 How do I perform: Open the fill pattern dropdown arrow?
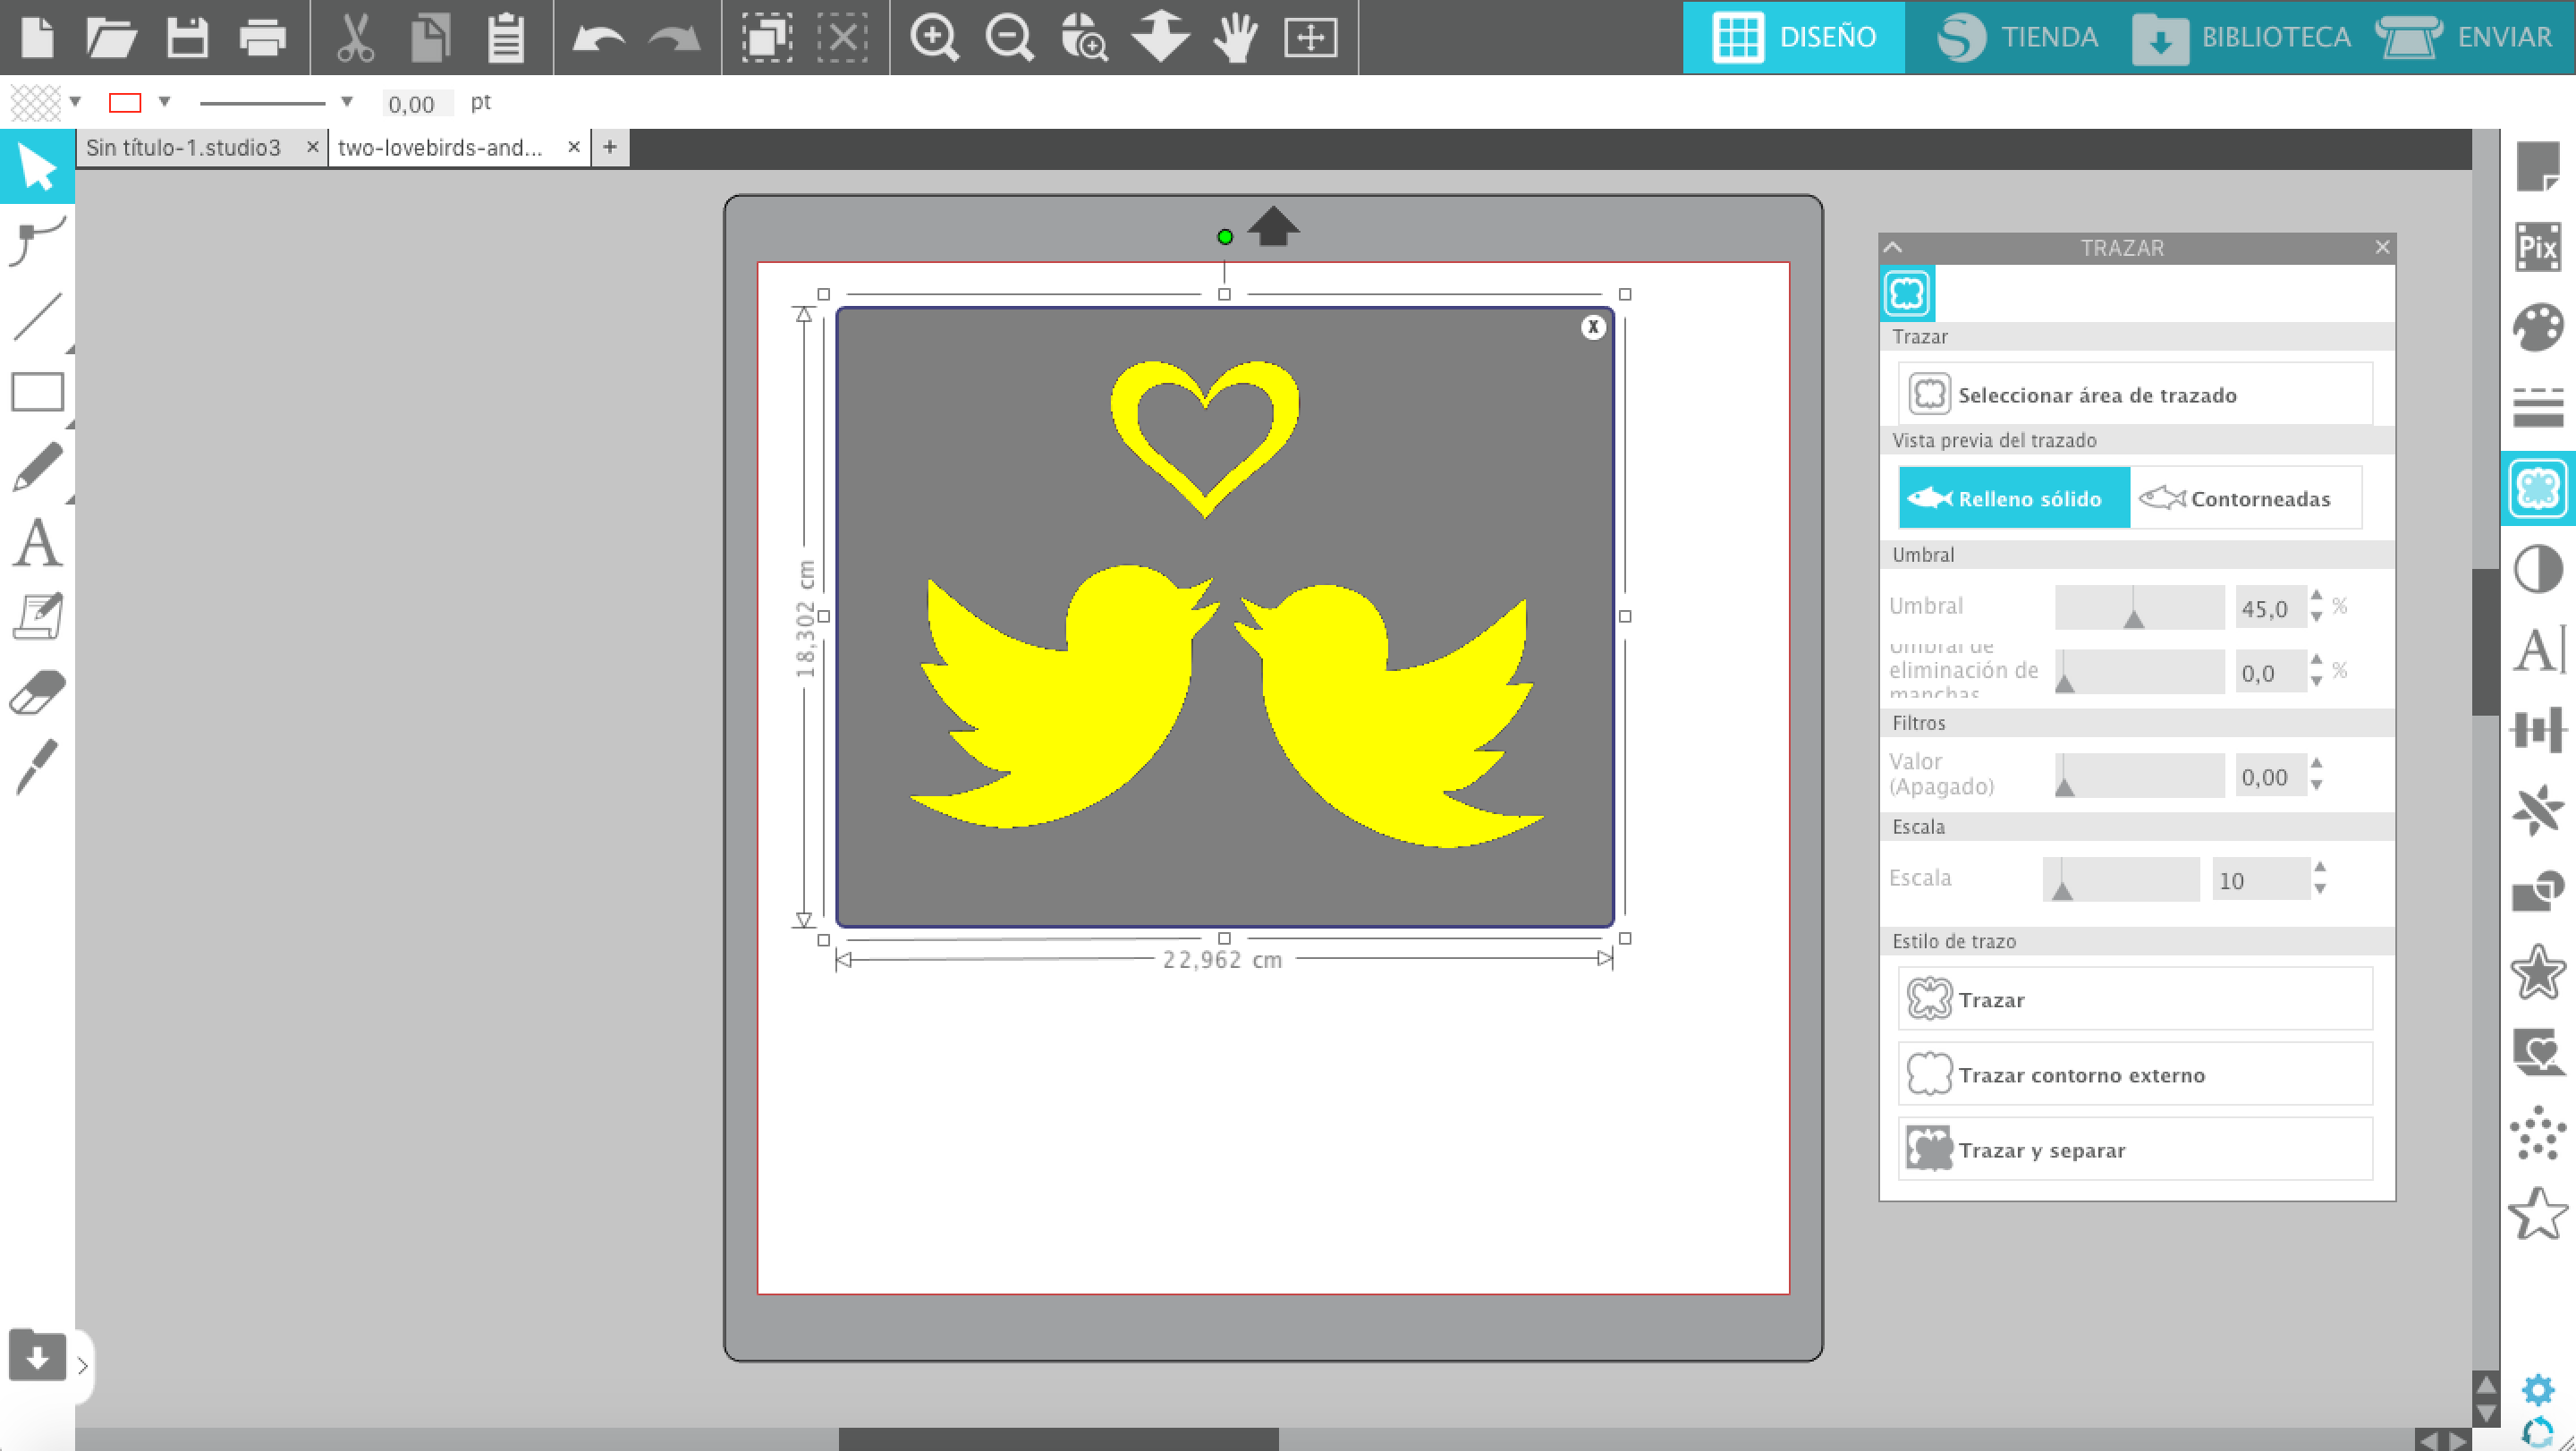(x=75, y=102)
